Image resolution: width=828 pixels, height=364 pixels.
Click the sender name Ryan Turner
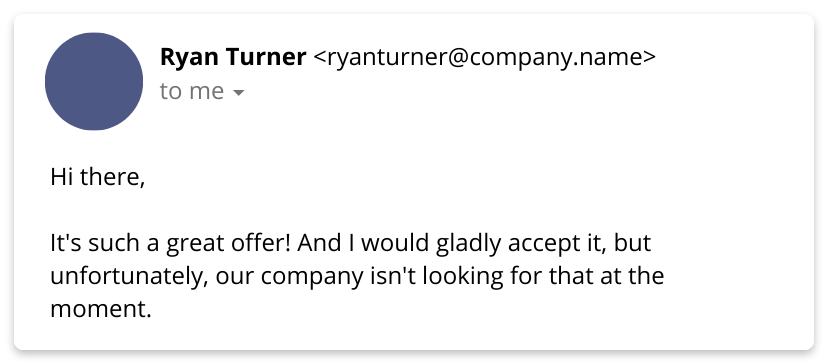(233, 57)
